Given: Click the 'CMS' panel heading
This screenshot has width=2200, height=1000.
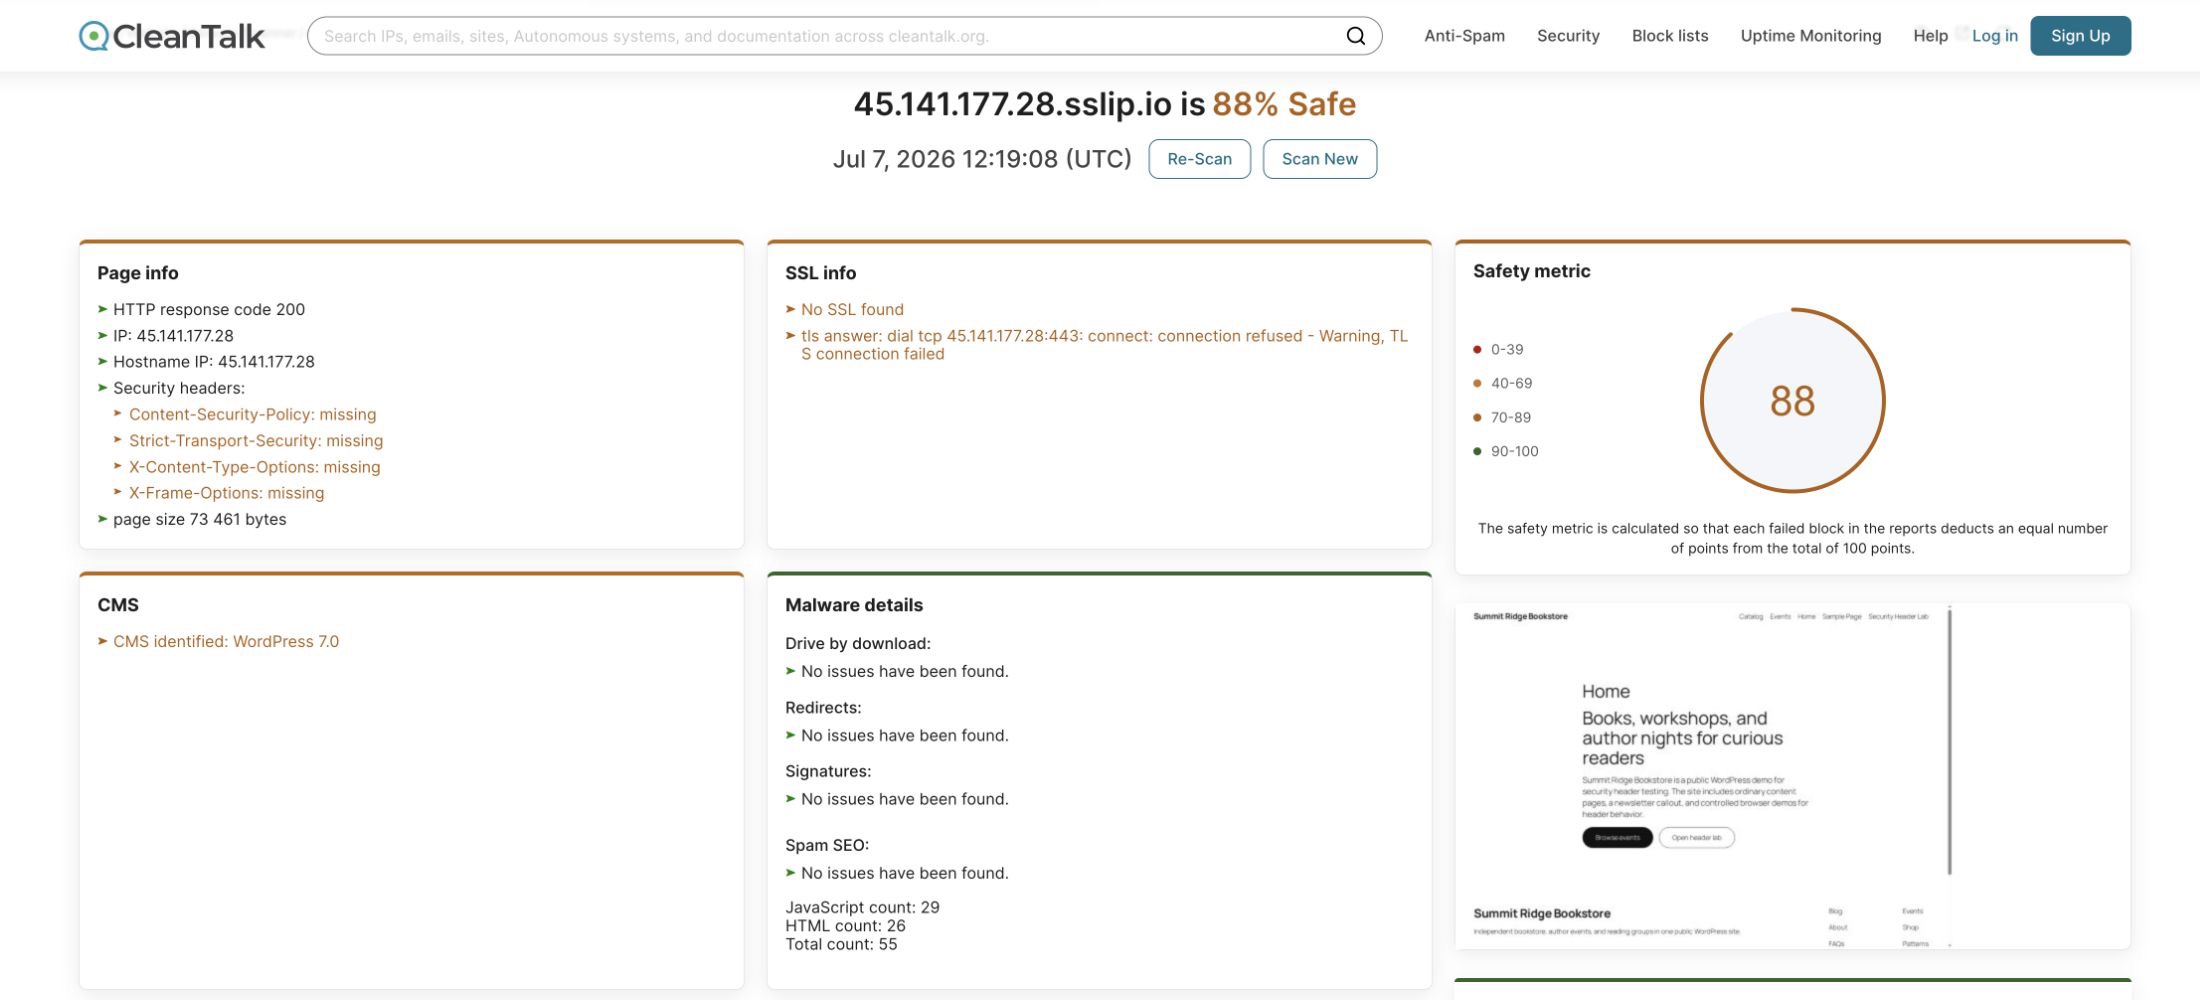Looking at the screenshot, I should point(118,605).
